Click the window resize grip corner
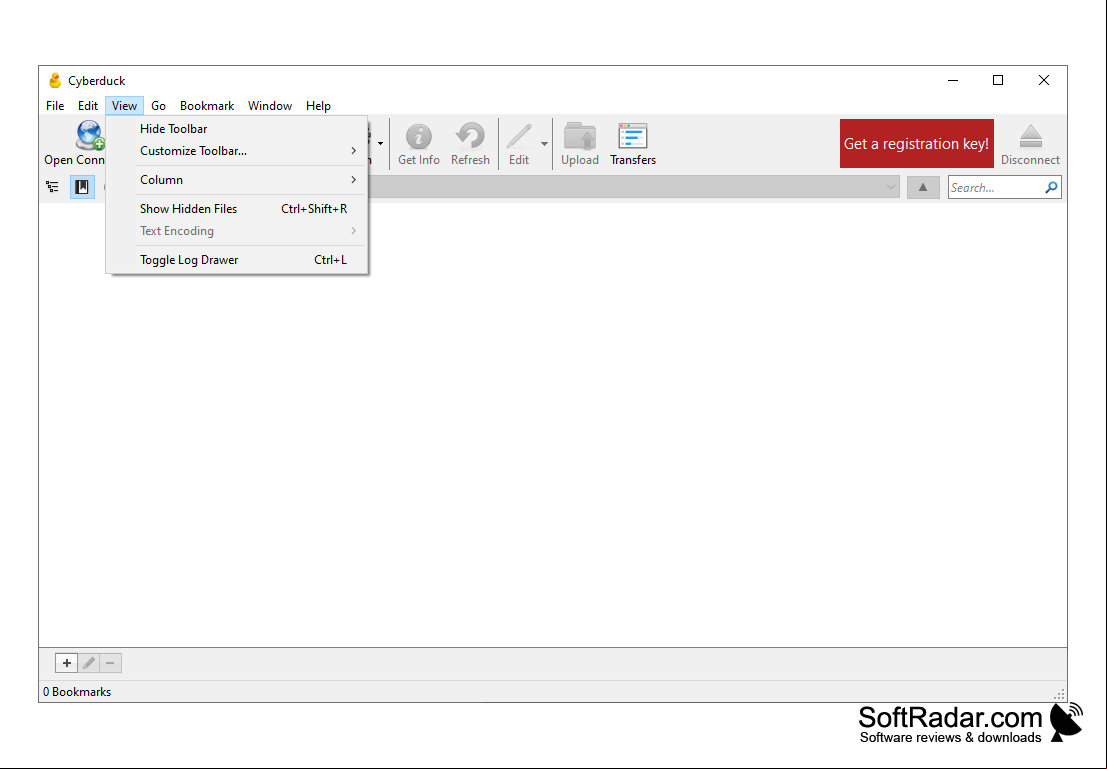The height and width of the screenshot is (769, 1107). [x=1059, y=694]
